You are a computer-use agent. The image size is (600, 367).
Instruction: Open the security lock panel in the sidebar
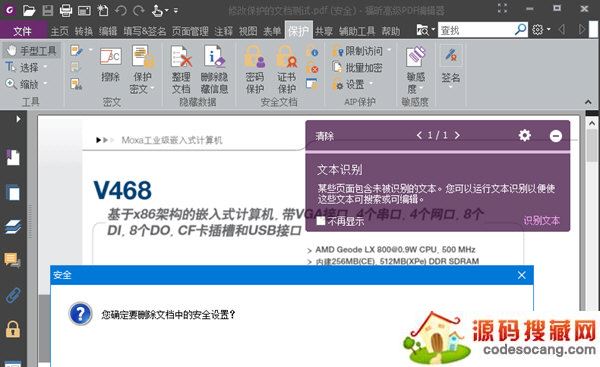13,329
